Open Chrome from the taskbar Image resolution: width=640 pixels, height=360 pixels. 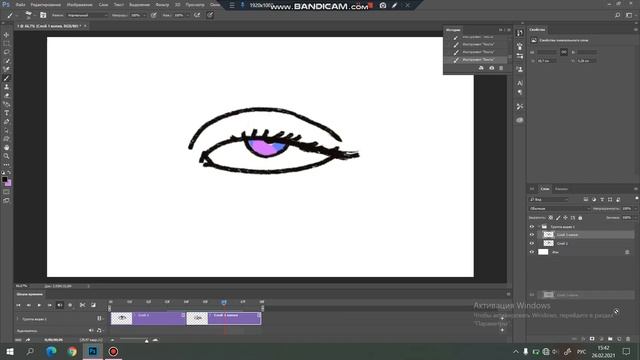72,351
